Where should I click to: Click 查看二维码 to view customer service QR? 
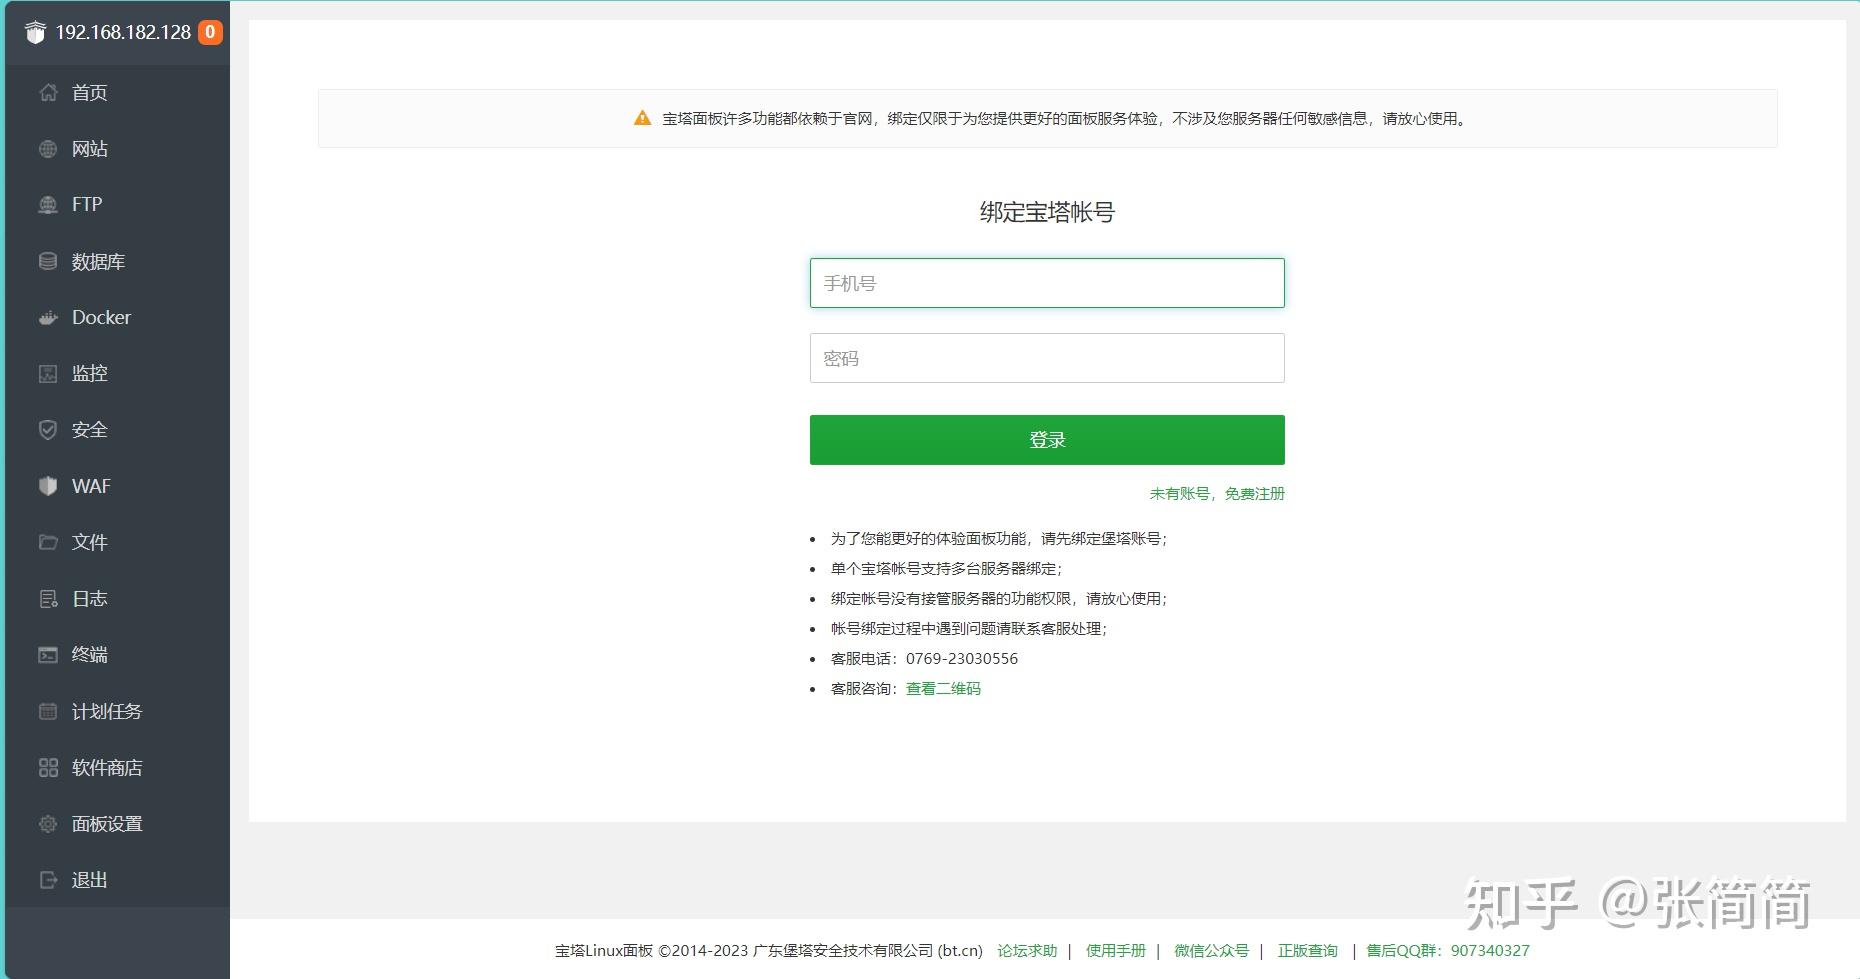tap(942, 688)
